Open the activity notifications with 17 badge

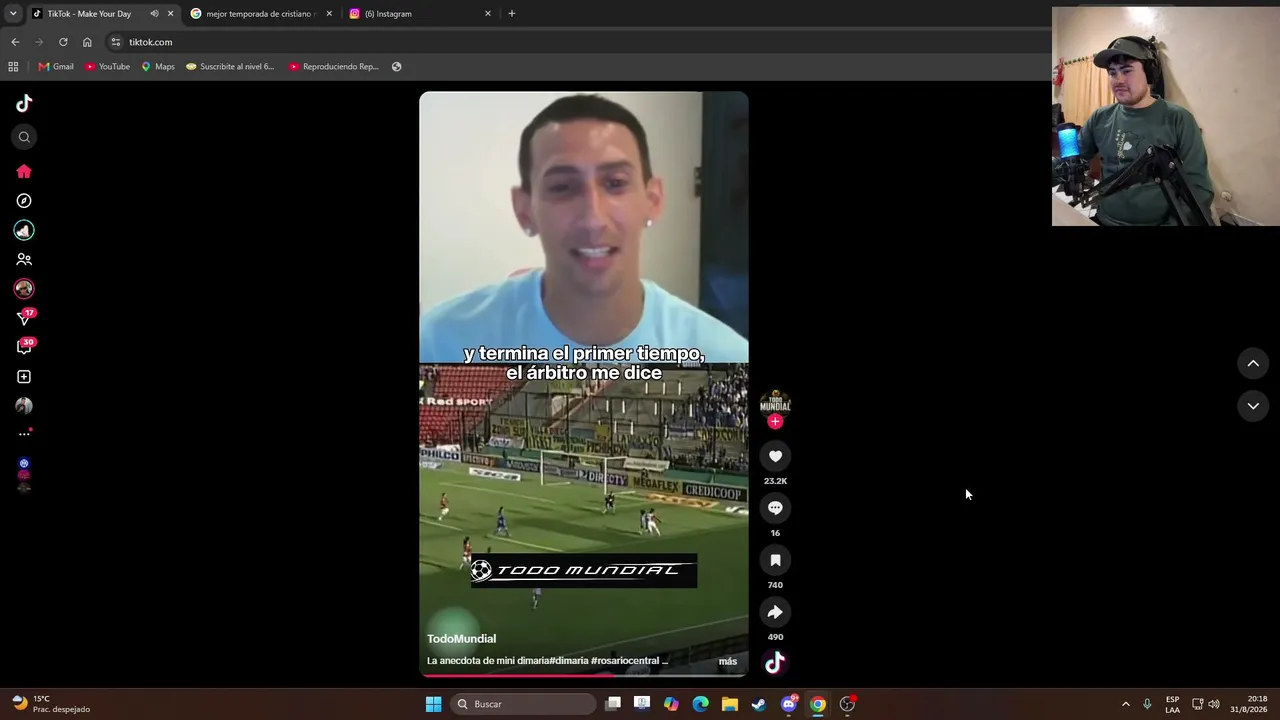pyautogui.click(x=24, y=318)
